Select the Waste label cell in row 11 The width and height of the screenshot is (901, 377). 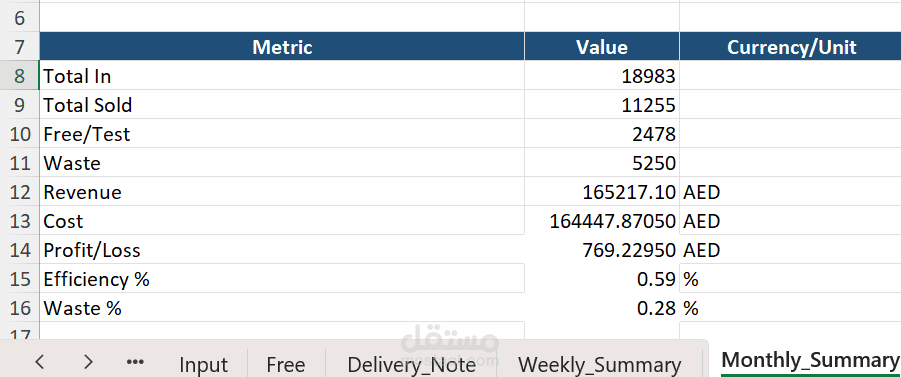(282, 163)
